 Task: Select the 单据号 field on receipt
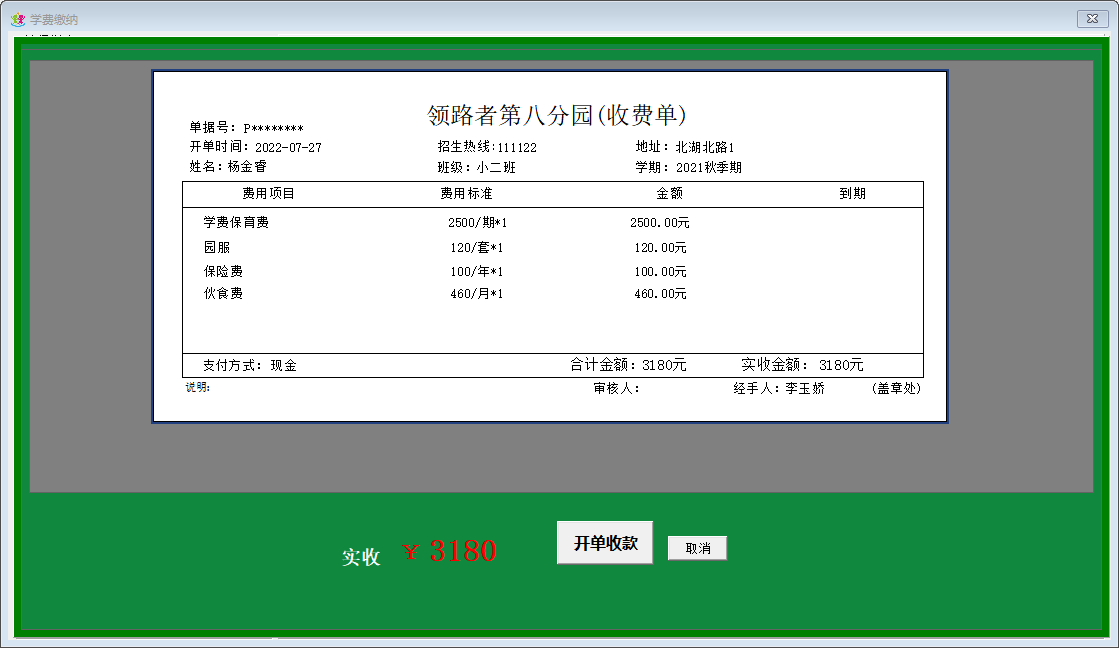point(246,128)
